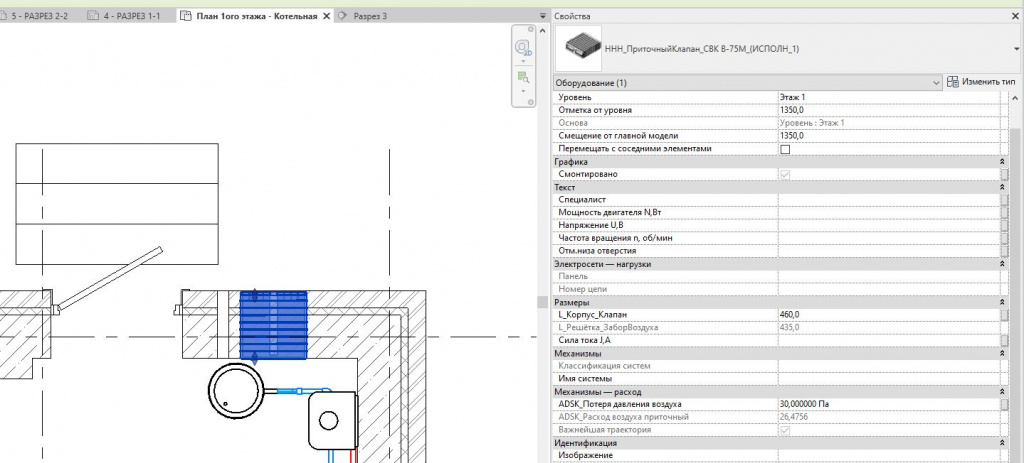This screenshot has height=463, width=1024.
Task: Collapse the Размеры section
Action: (1002, 302)
